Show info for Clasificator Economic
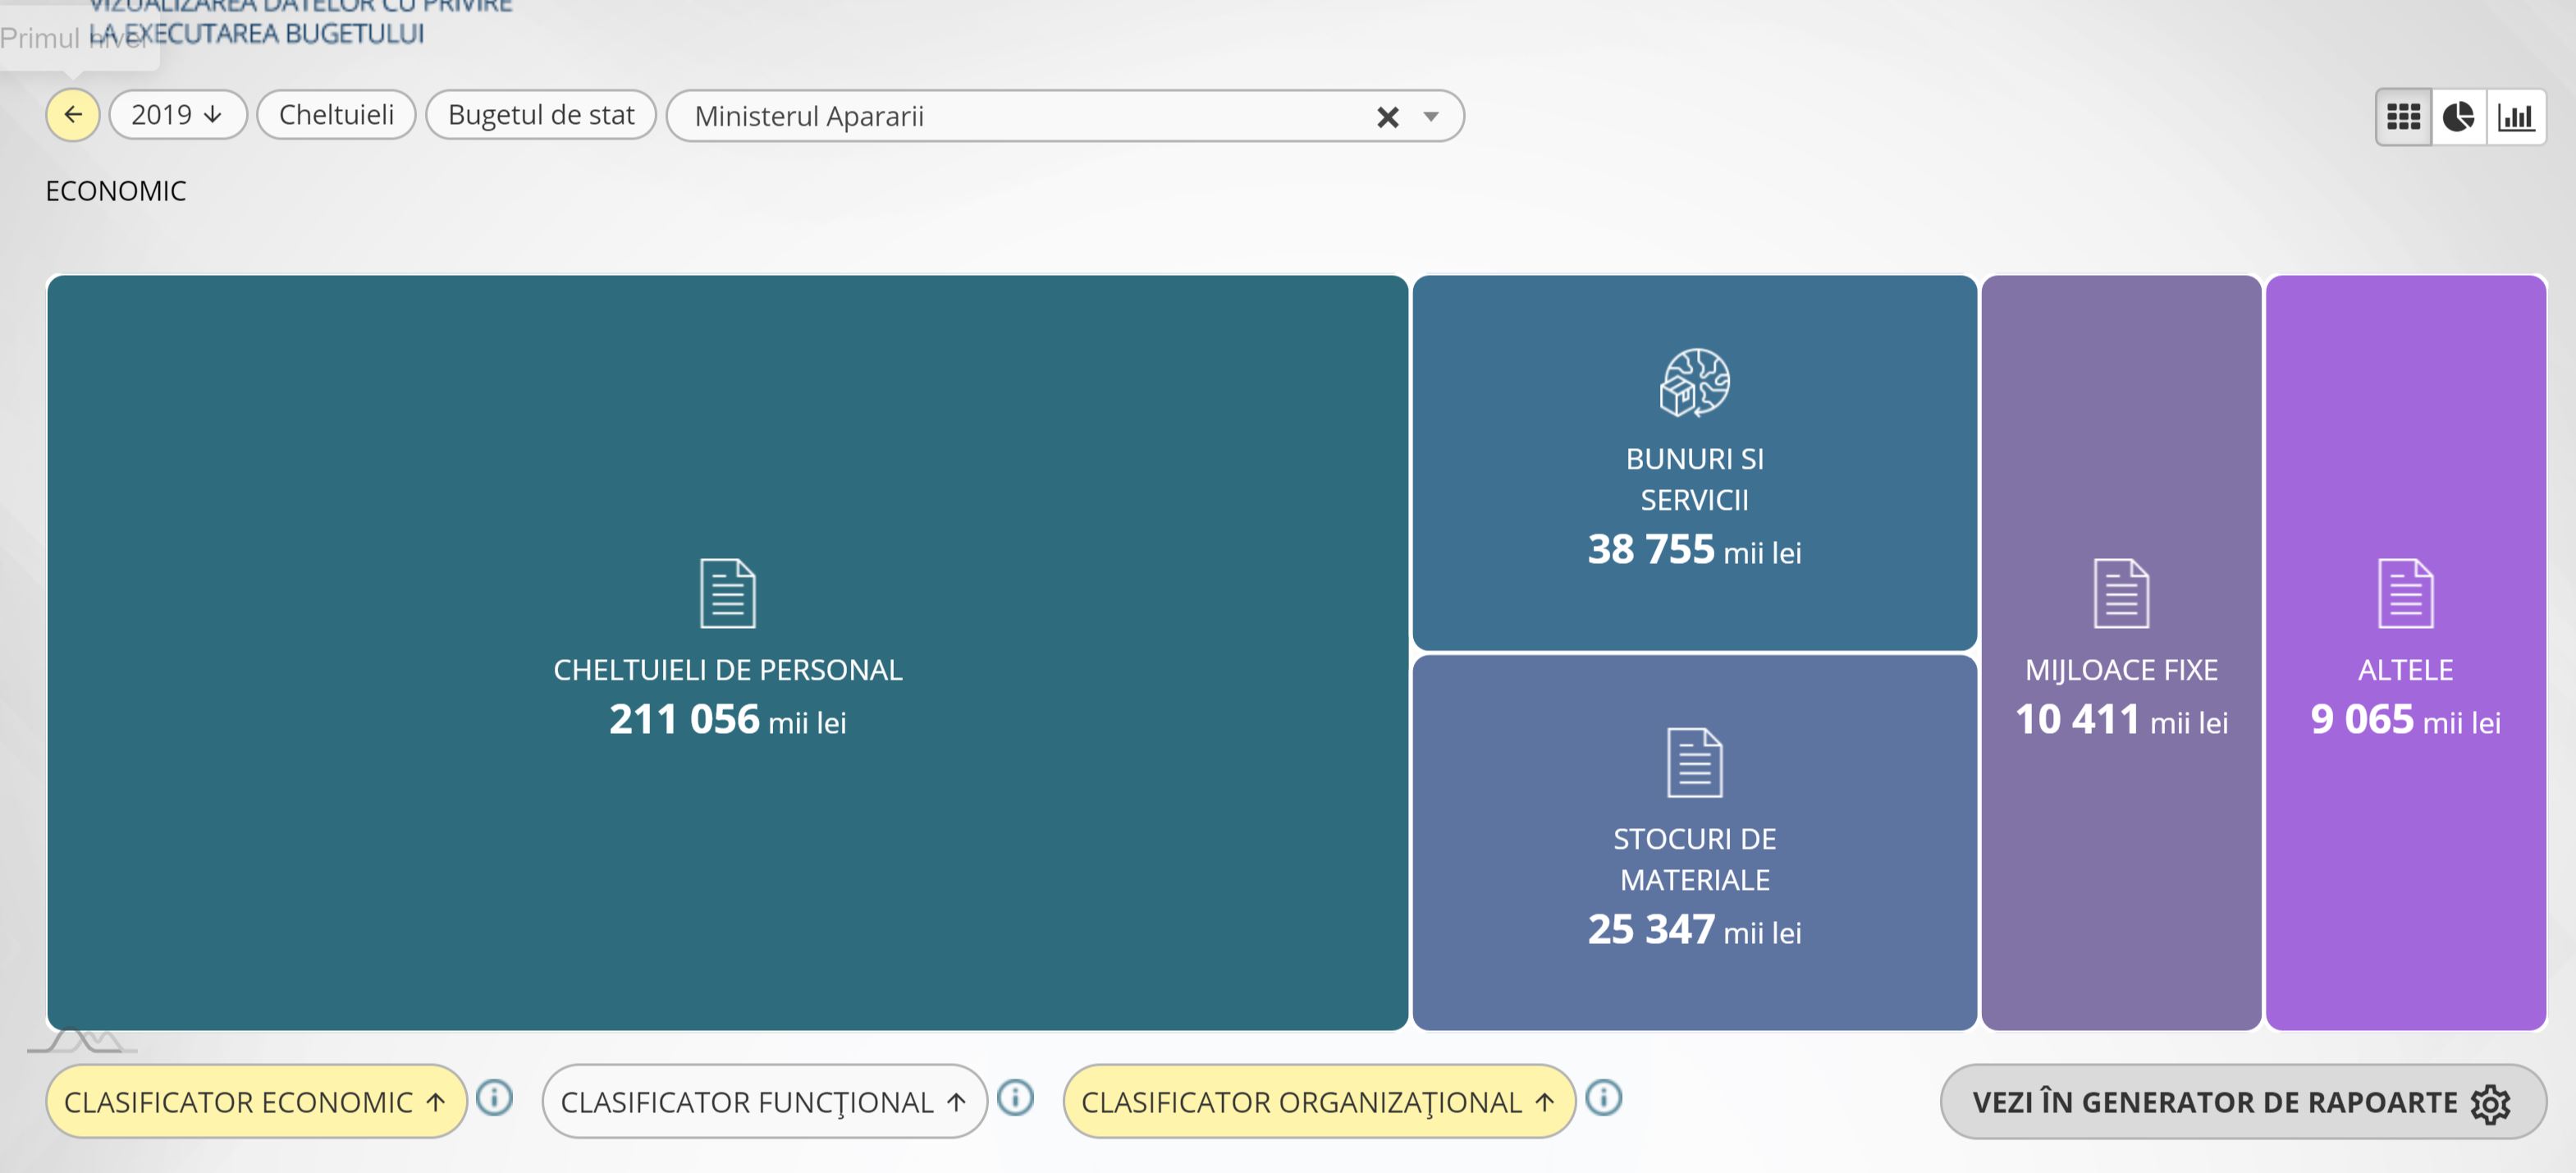Image resolution: width=2576 pixels, height=1173 pixels. (494, 1098)
